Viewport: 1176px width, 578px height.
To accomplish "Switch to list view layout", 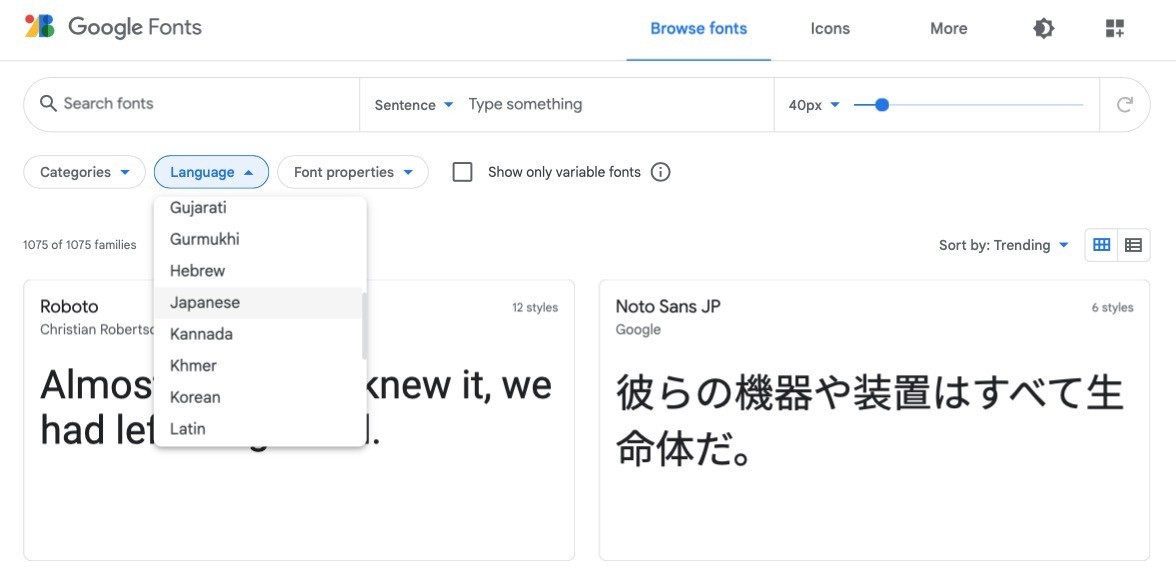I will pos(1133,244).
